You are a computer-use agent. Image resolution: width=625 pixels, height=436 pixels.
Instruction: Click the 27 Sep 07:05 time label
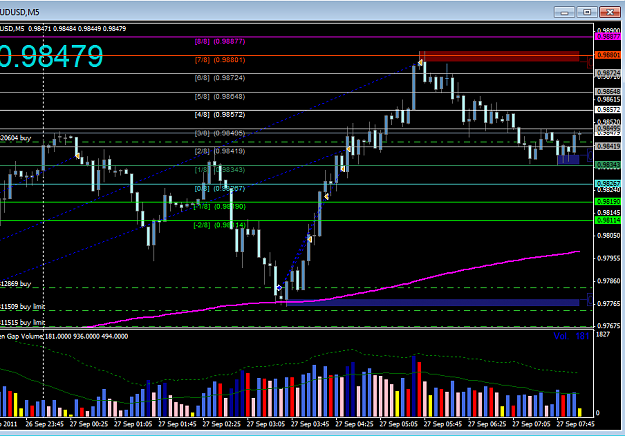531,424
